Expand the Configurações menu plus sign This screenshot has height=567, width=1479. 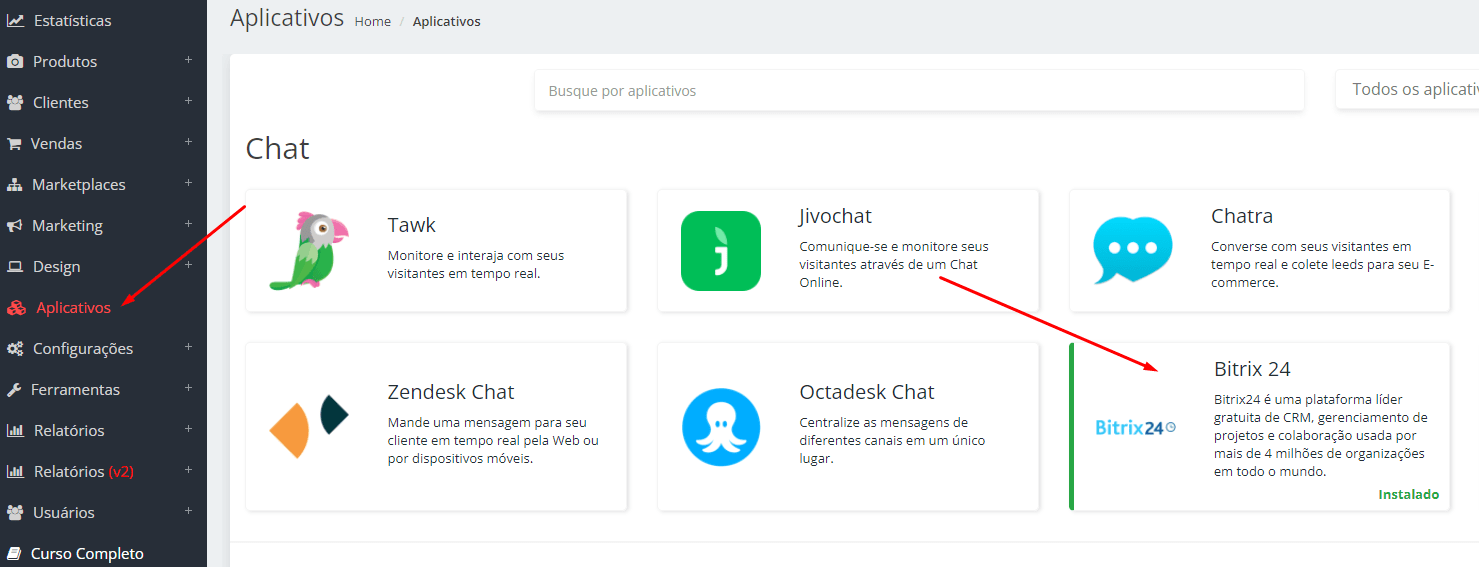coord(188,347)
